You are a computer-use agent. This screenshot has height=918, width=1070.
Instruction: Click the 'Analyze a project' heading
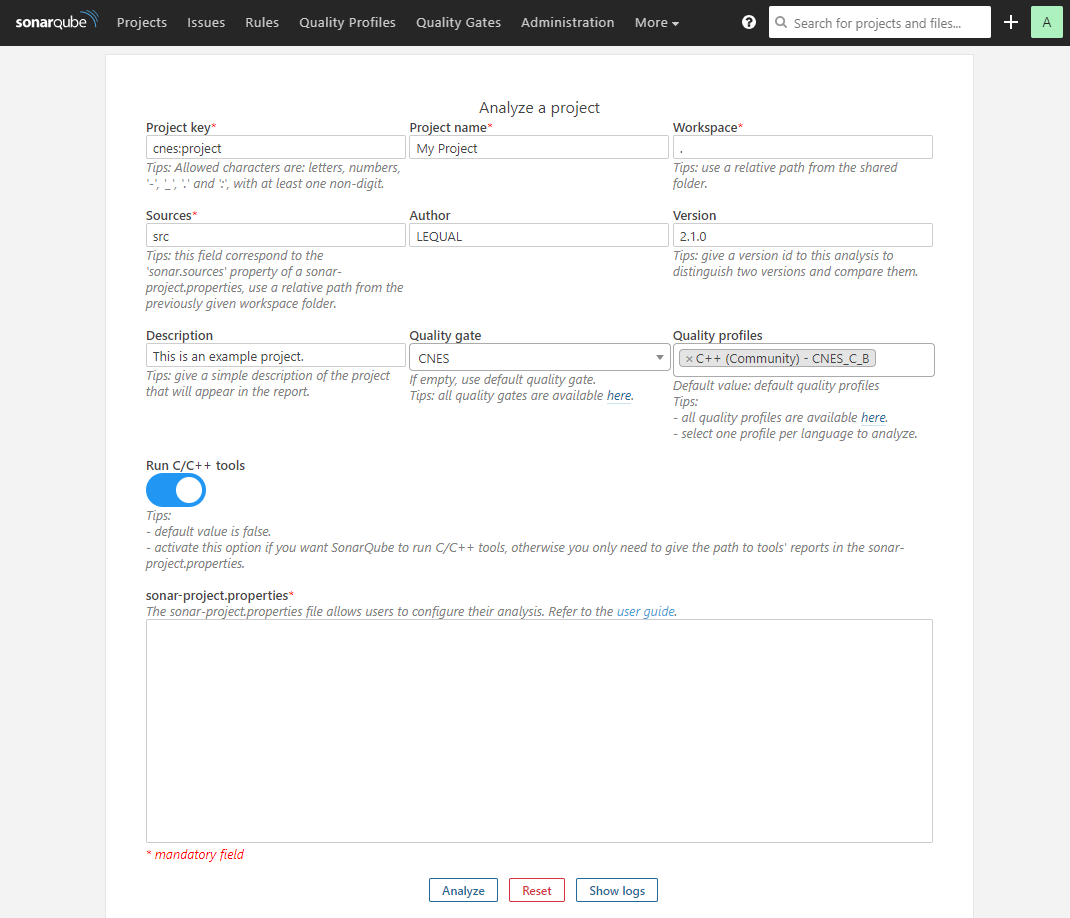coord(539,108)
